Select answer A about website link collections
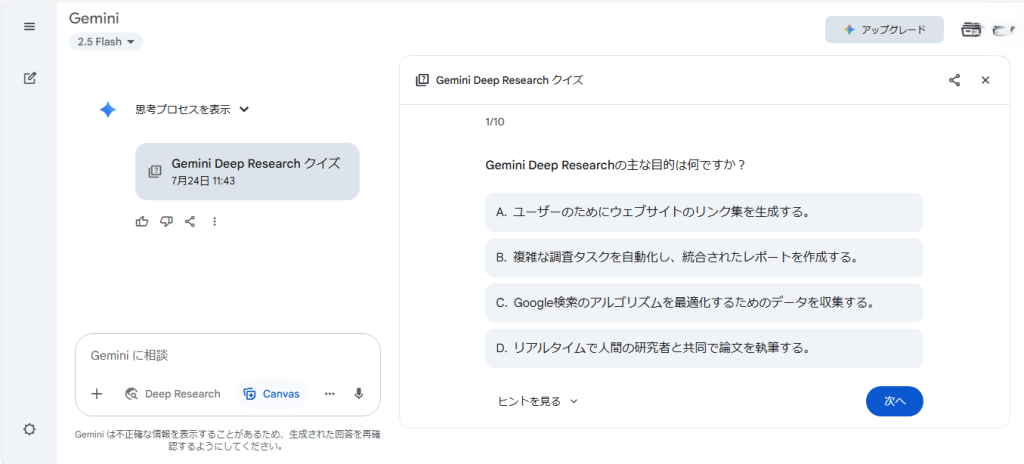Image resolution: width=1024 pixels, height=464 pixels. [703, 212]
